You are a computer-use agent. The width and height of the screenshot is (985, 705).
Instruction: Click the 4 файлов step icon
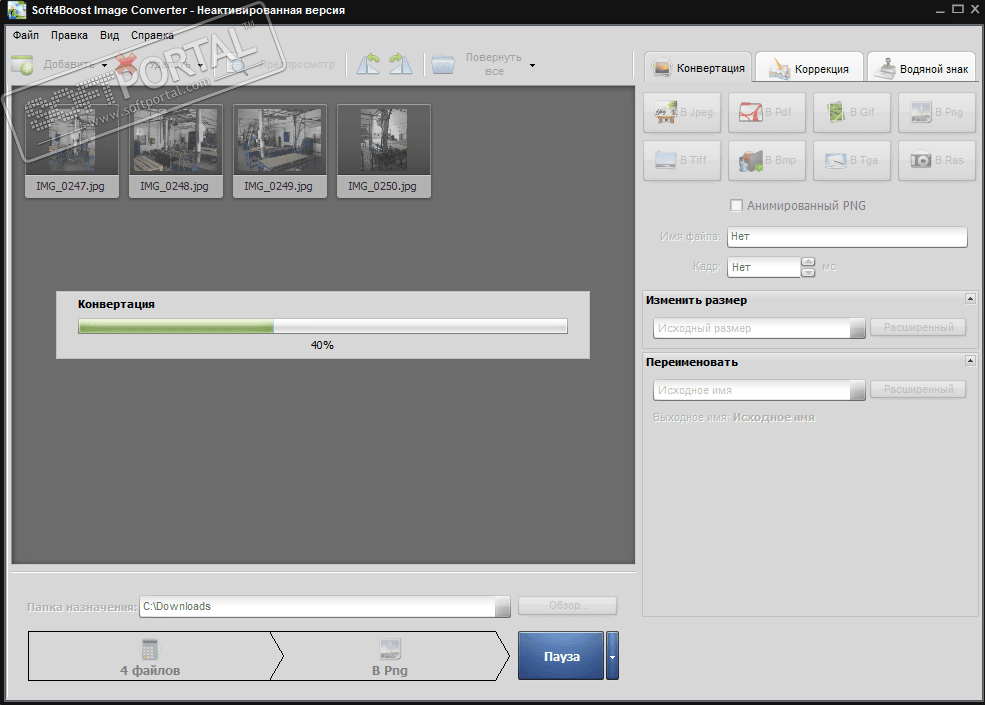click(150, 649)
